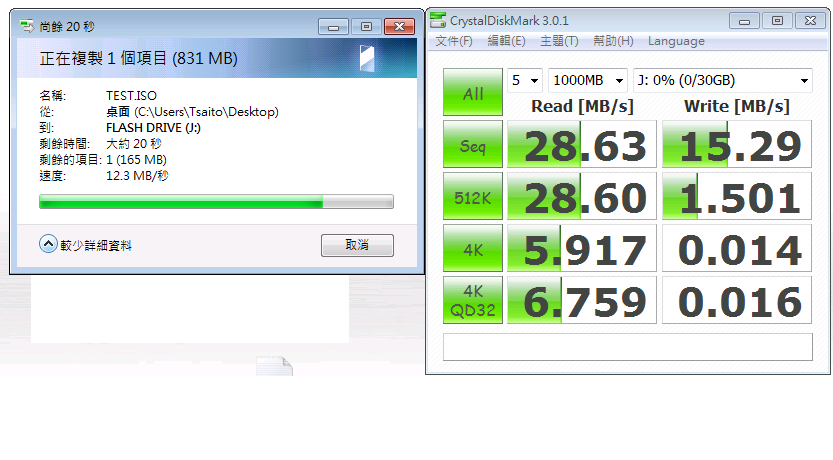Start the 4K QD32 benchmark test
Image resolution: width=833 pixels, height=460 pixels.
coord(473,300)
